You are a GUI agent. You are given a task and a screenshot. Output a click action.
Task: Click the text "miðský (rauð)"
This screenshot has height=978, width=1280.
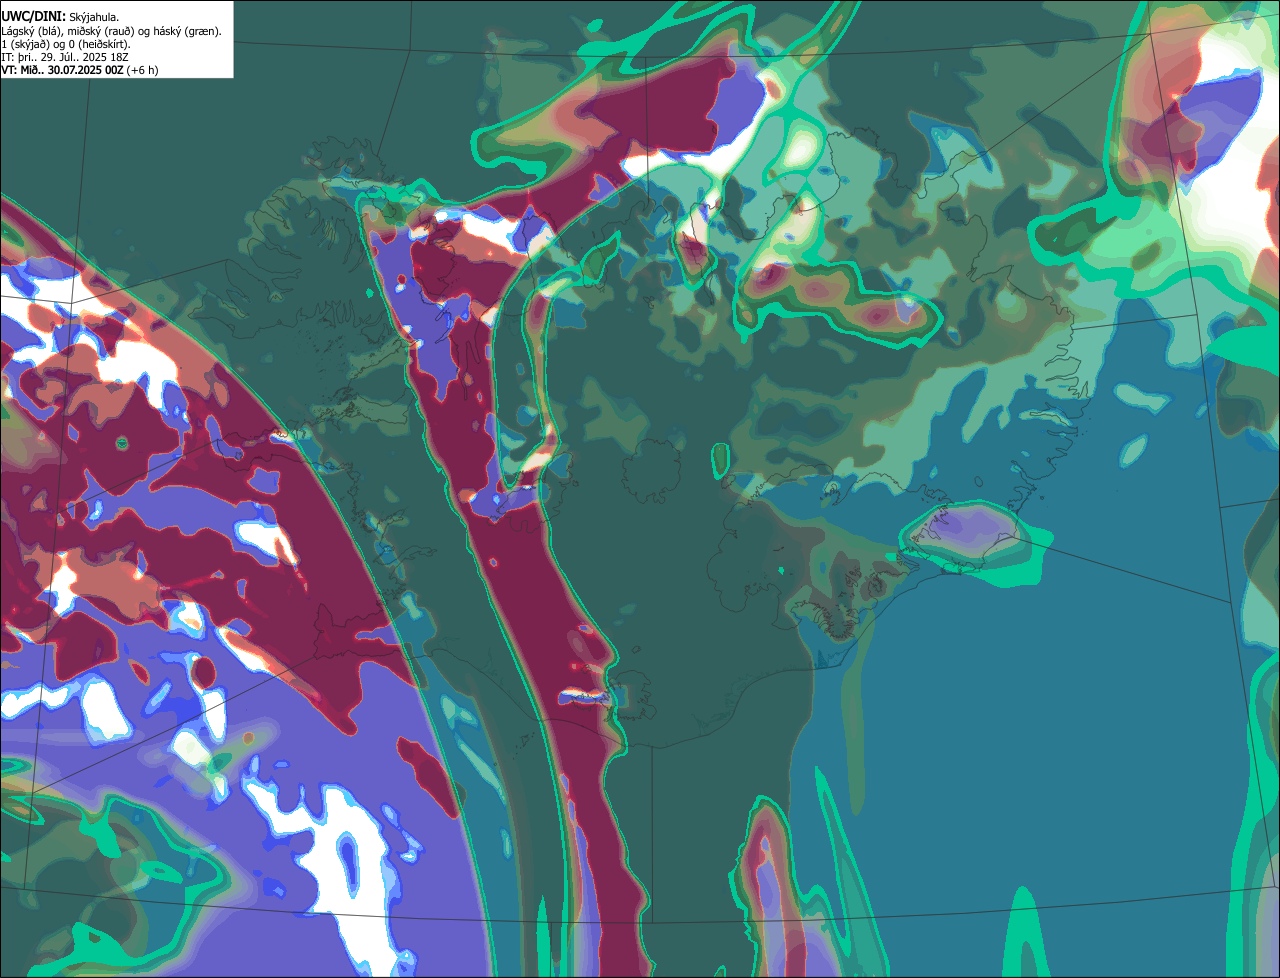[100, 32]
